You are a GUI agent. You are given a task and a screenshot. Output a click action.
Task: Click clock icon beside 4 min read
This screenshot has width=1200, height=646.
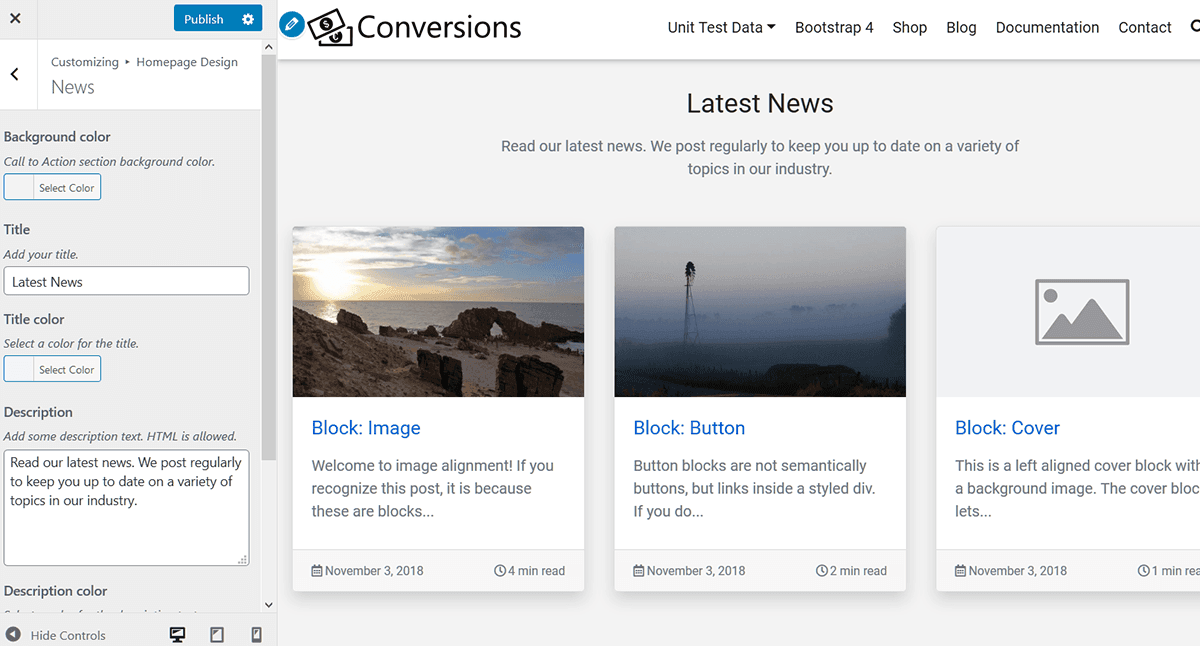(500, 571)
